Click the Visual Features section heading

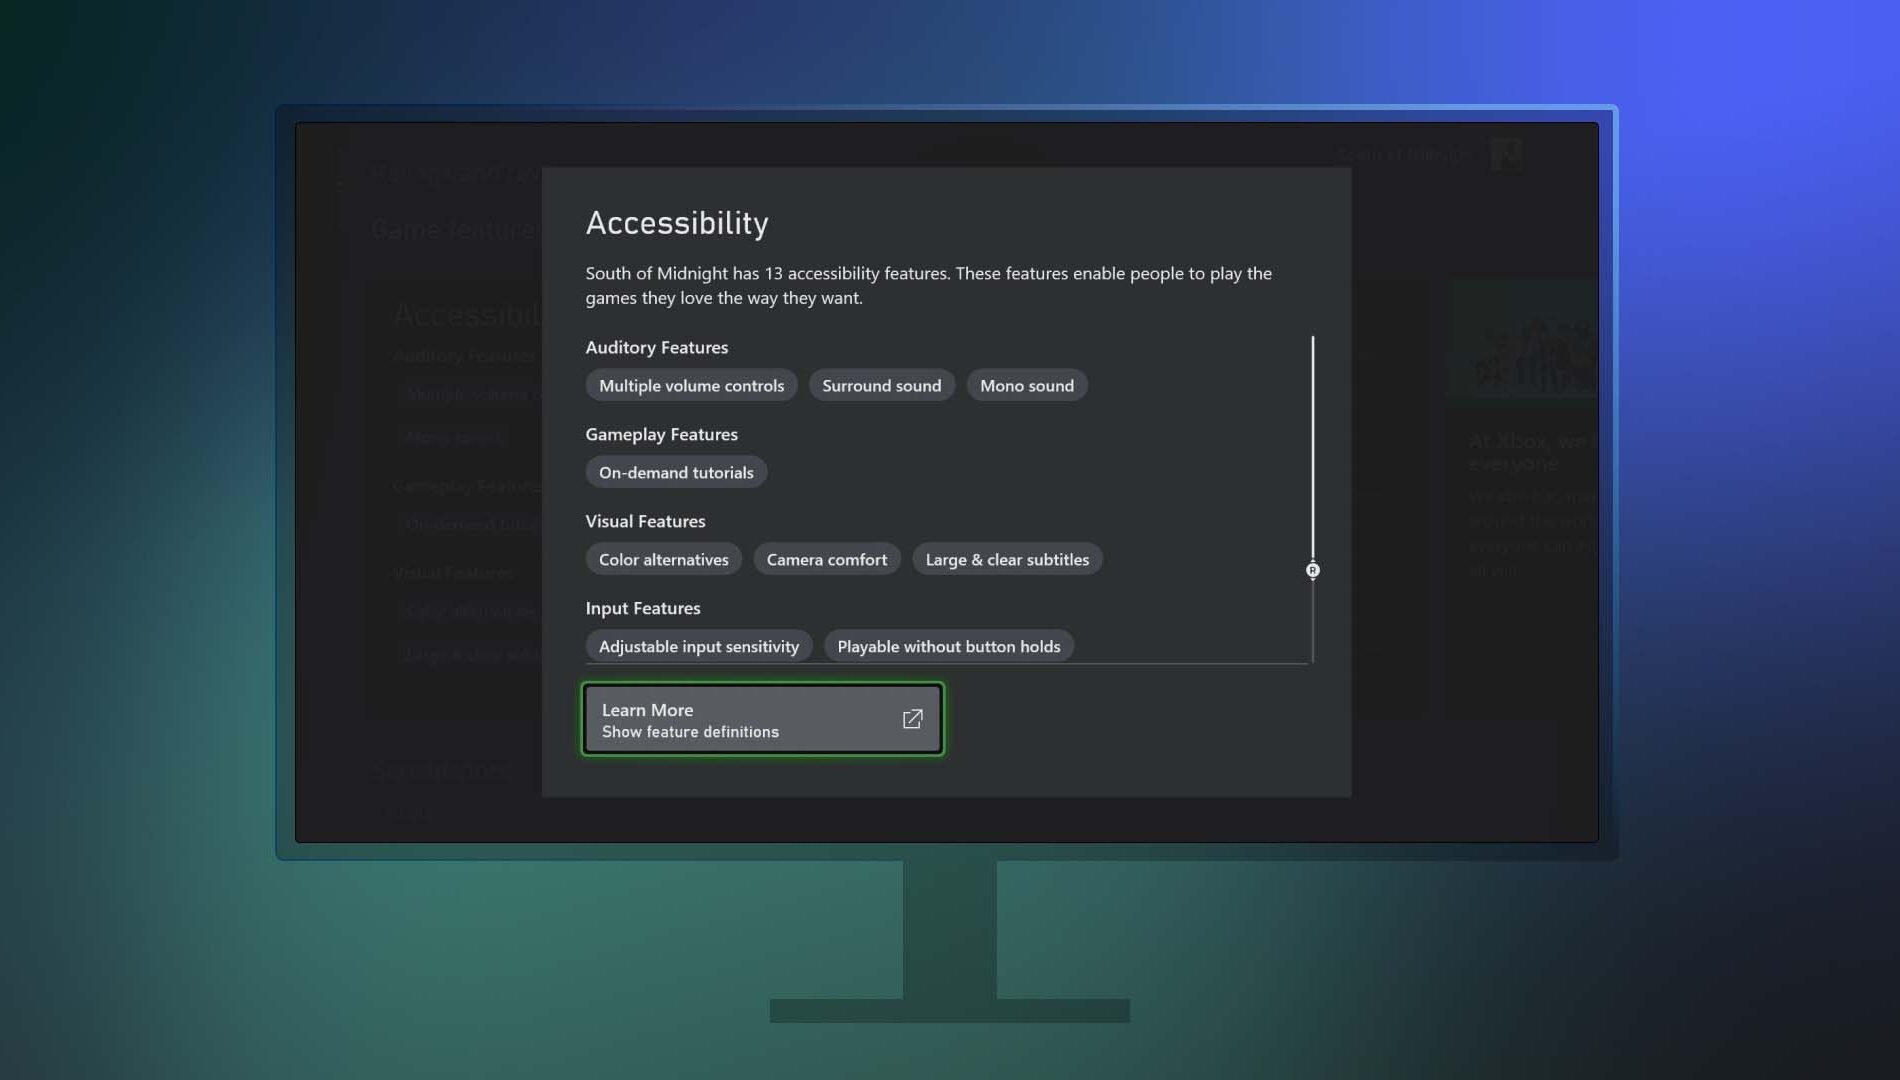[645, 521]
